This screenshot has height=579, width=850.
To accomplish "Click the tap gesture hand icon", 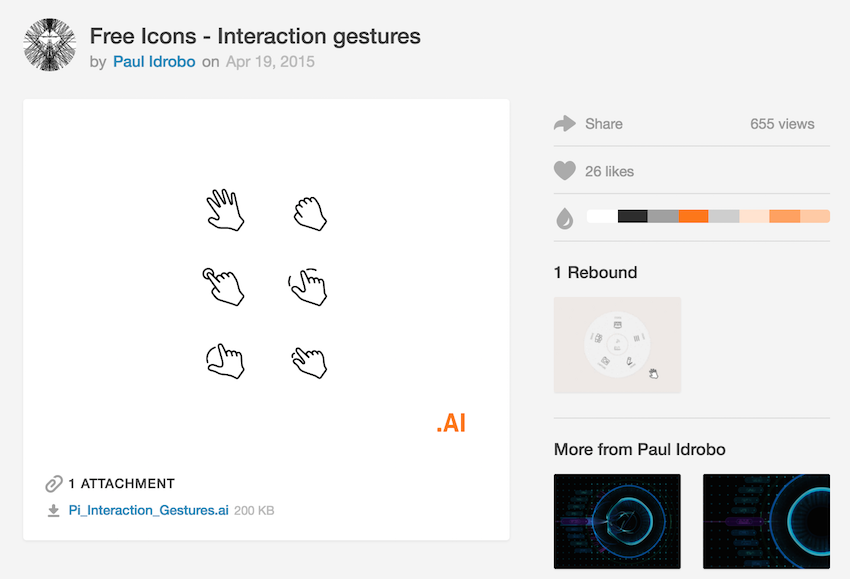I will click(x=224, y=286).
